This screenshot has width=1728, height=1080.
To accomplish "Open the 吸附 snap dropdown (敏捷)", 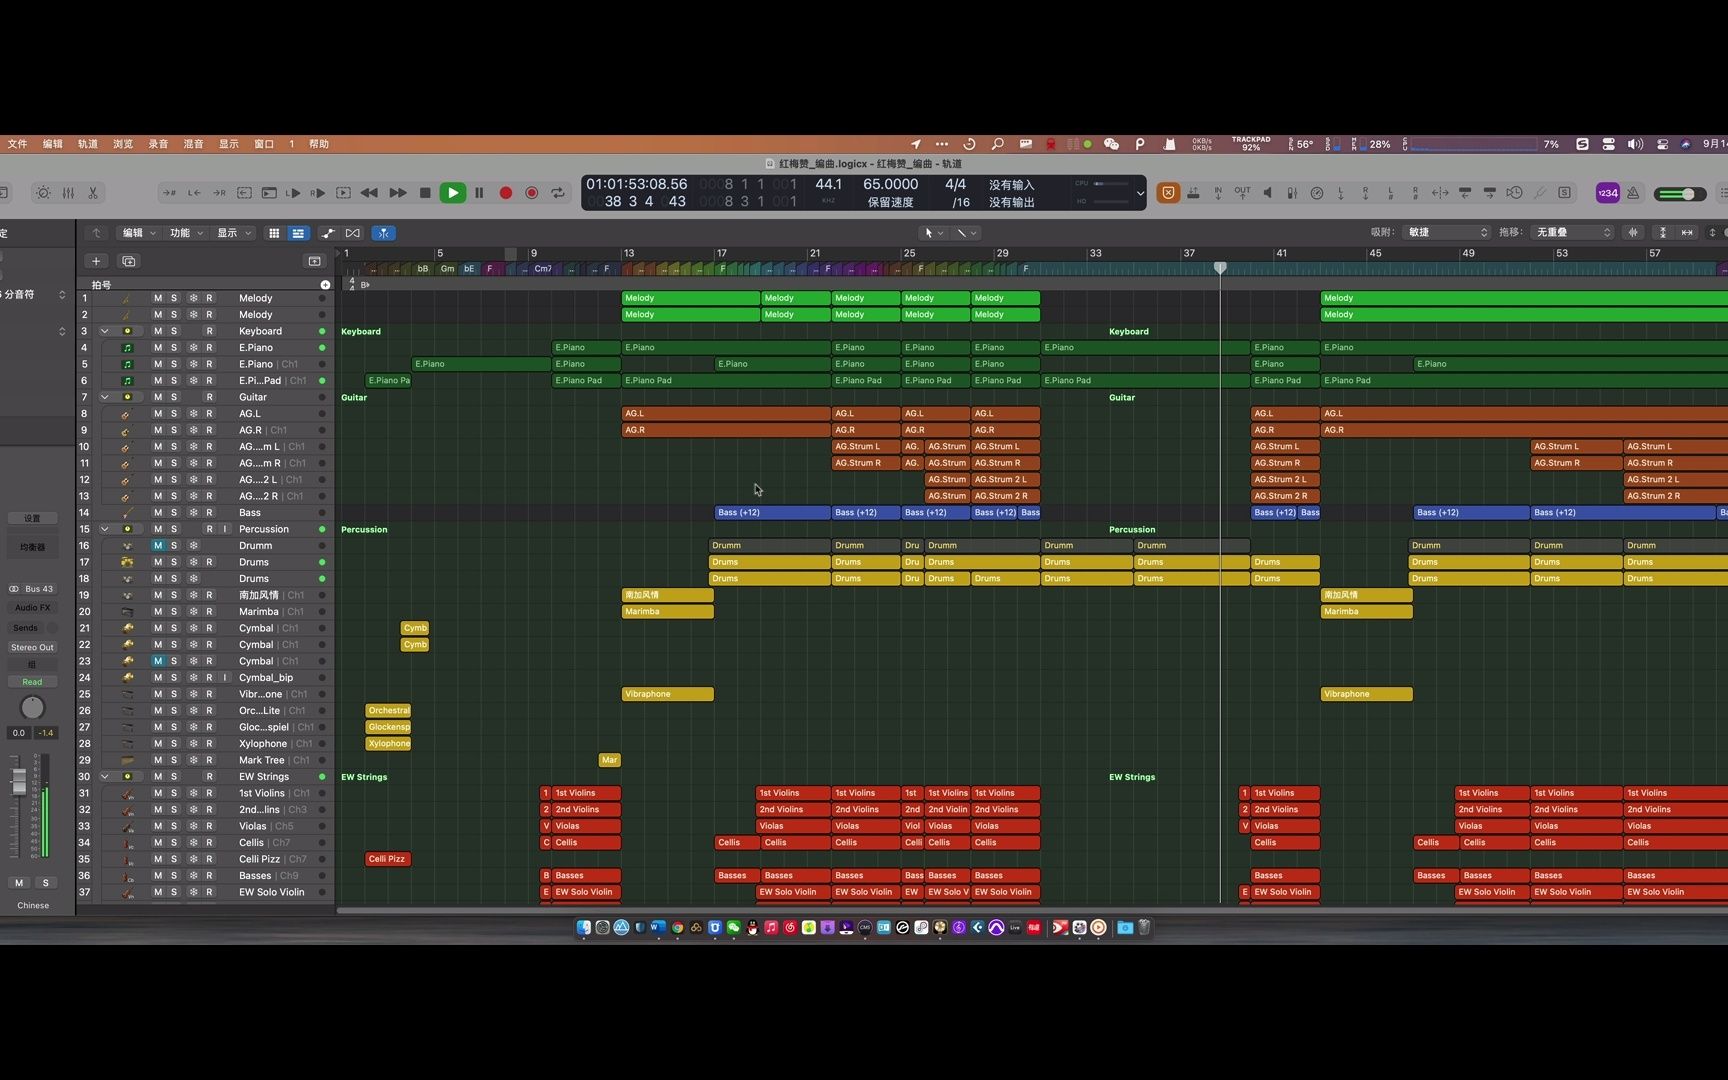I will pyautogui.click(x=1448, y=232).
